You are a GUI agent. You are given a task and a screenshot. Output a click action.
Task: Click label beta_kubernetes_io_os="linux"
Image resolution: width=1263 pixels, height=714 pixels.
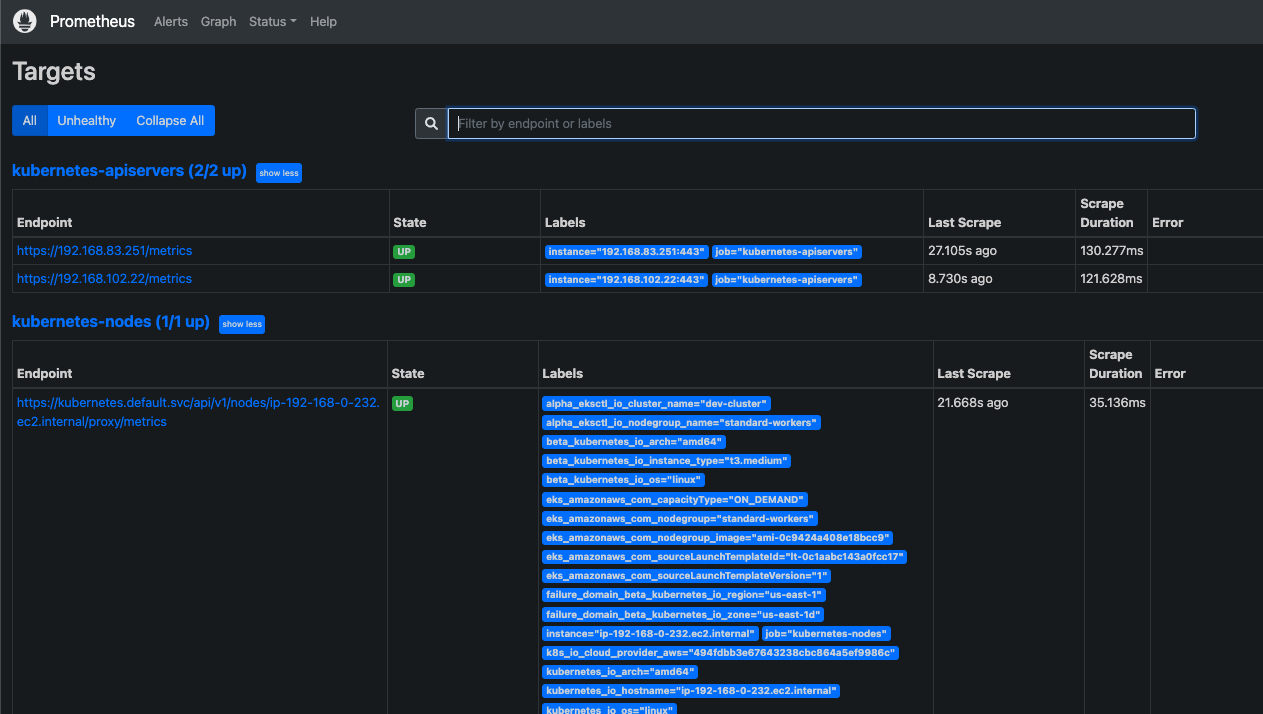tap(622, 479)
